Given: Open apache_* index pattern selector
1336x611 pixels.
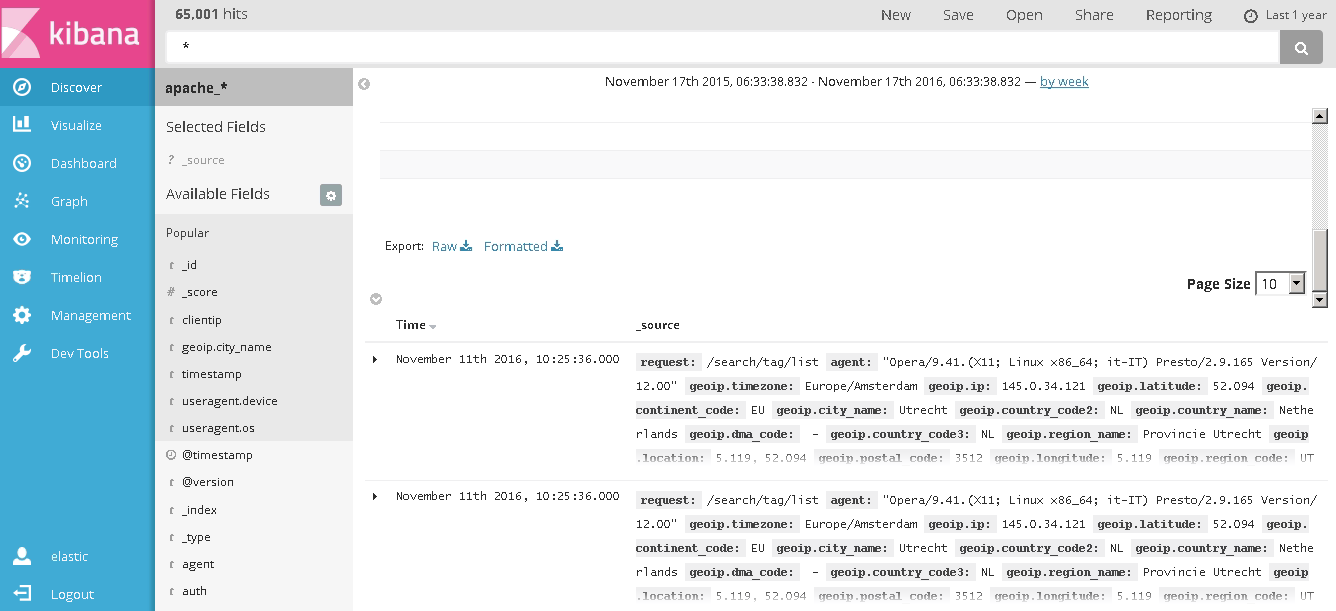Looking at the screenshot, I should [x=254, y=87].
